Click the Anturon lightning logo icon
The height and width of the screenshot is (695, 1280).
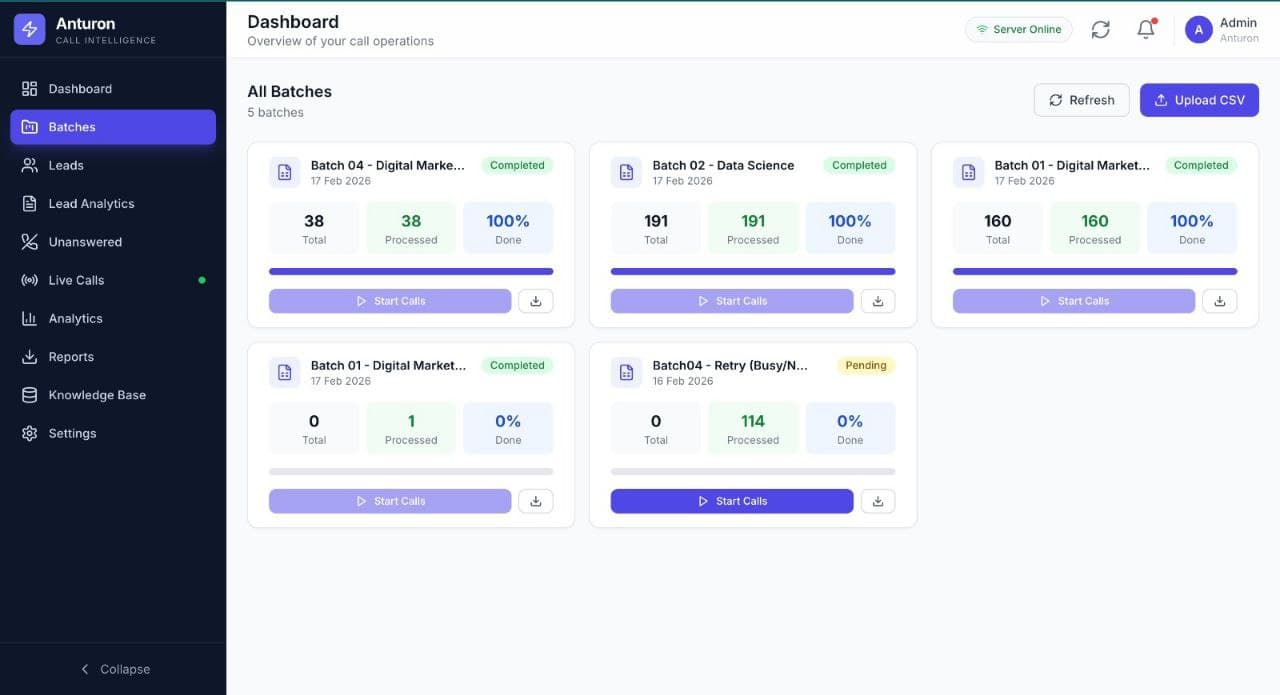pos(29,30)
